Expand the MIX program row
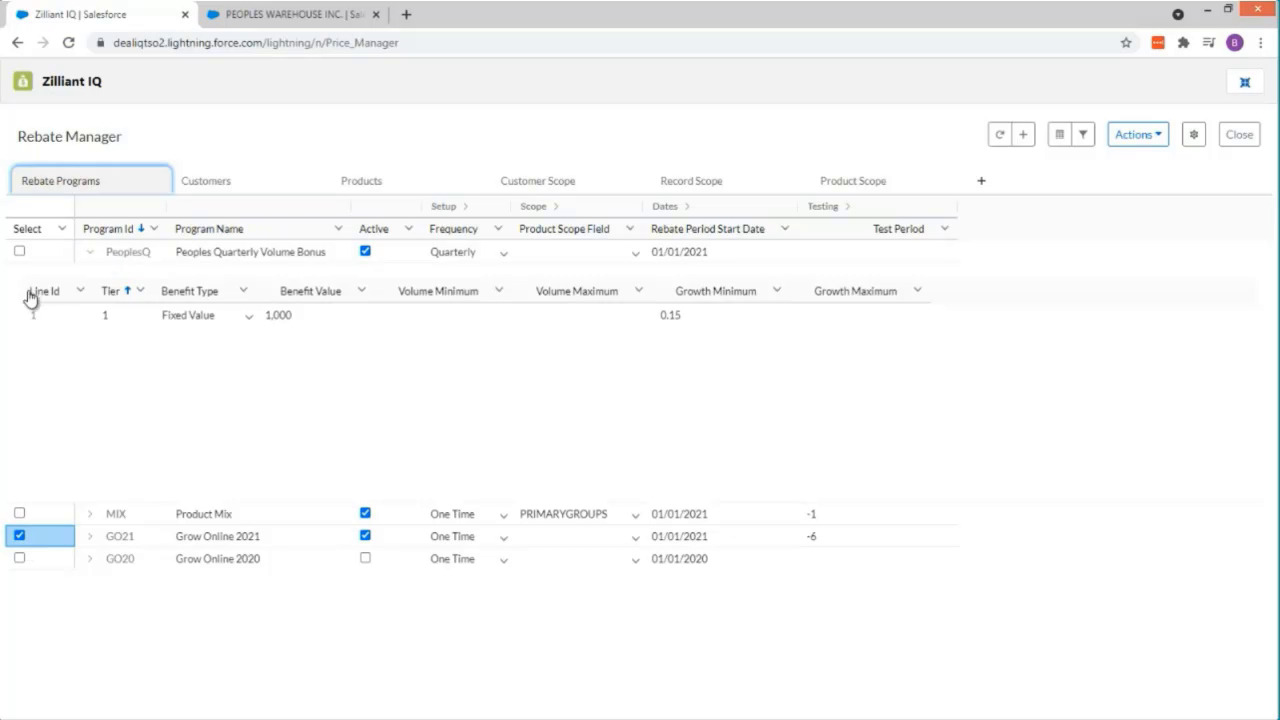This screenshot has height=720, width=1280. coord(90,514)
